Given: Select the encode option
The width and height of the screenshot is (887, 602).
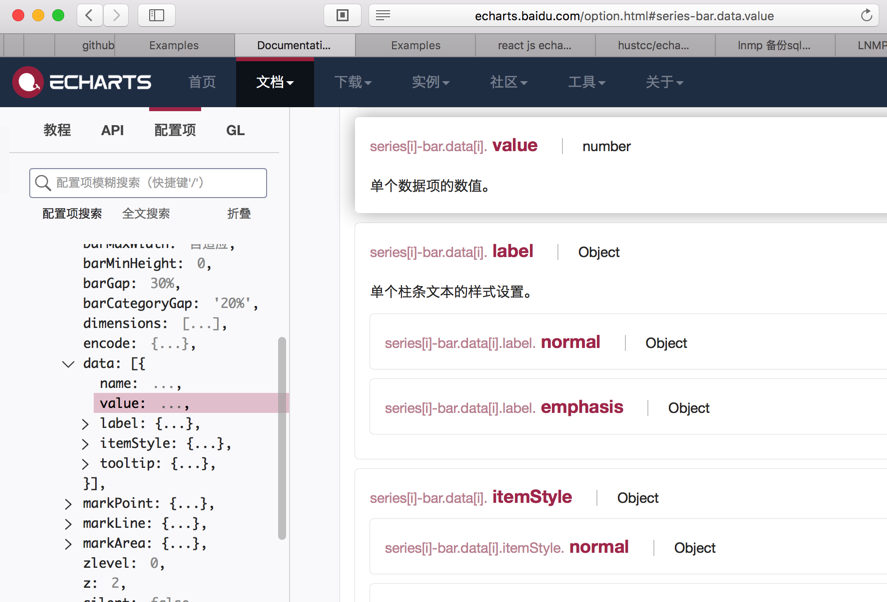Looking at the screenshot, I should [139, 343].
